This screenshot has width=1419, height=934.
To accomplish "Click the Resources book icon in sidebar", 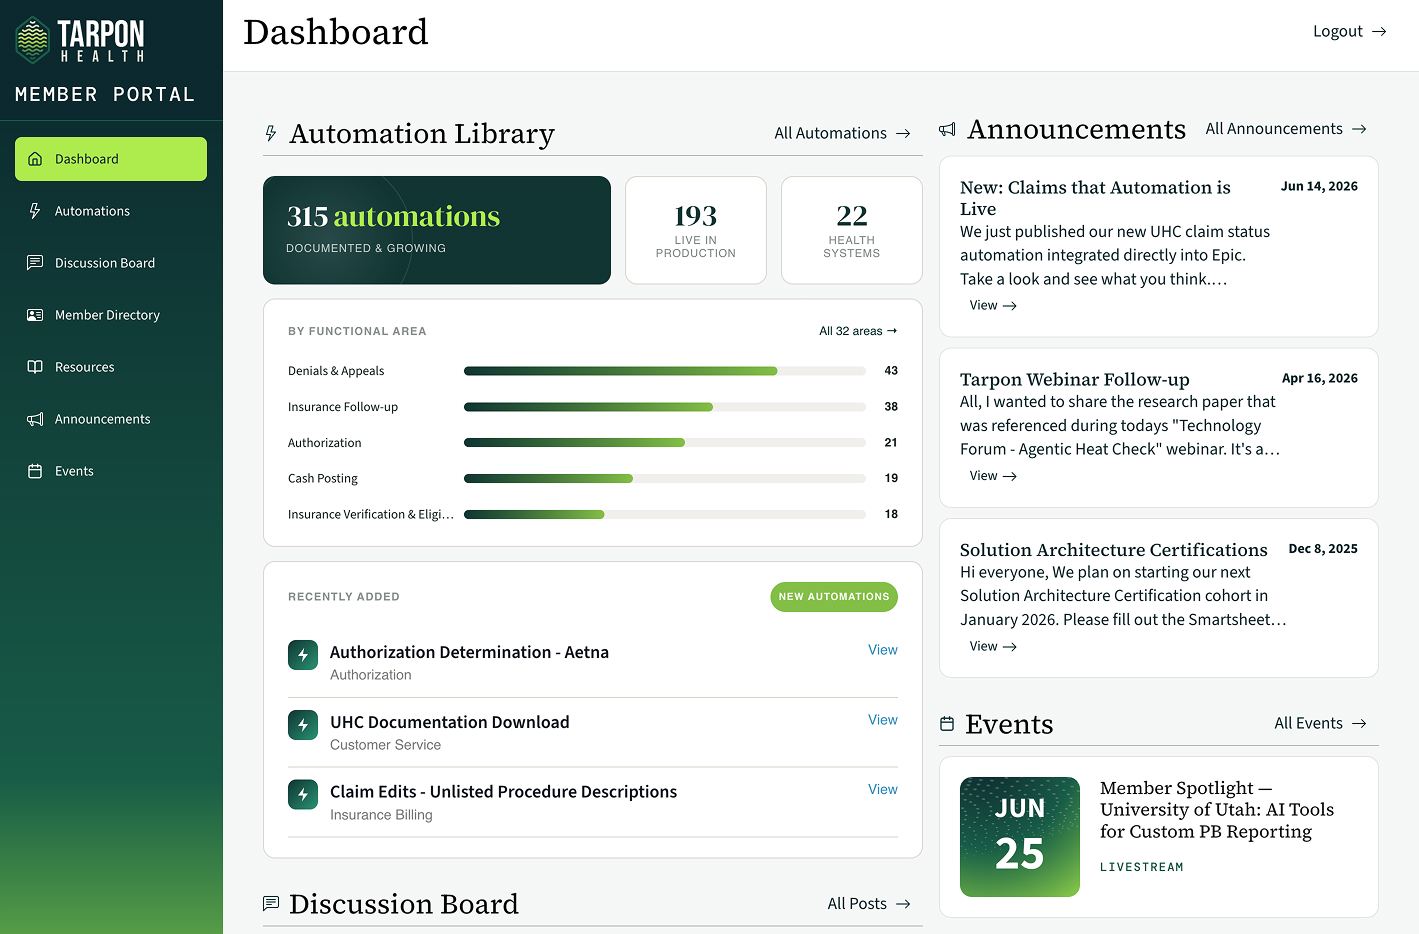I will pyautogui.click(x=35, y=367).
